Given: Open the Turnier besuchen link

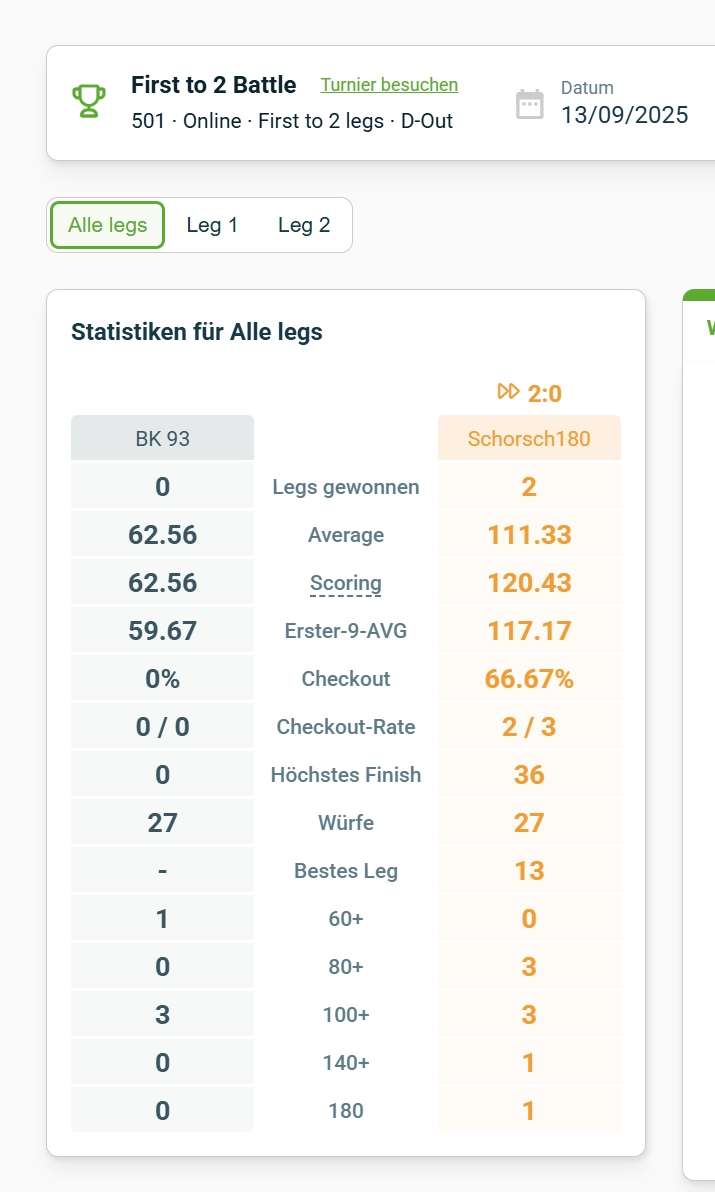Looking at the screenshot, I should 389,85.
